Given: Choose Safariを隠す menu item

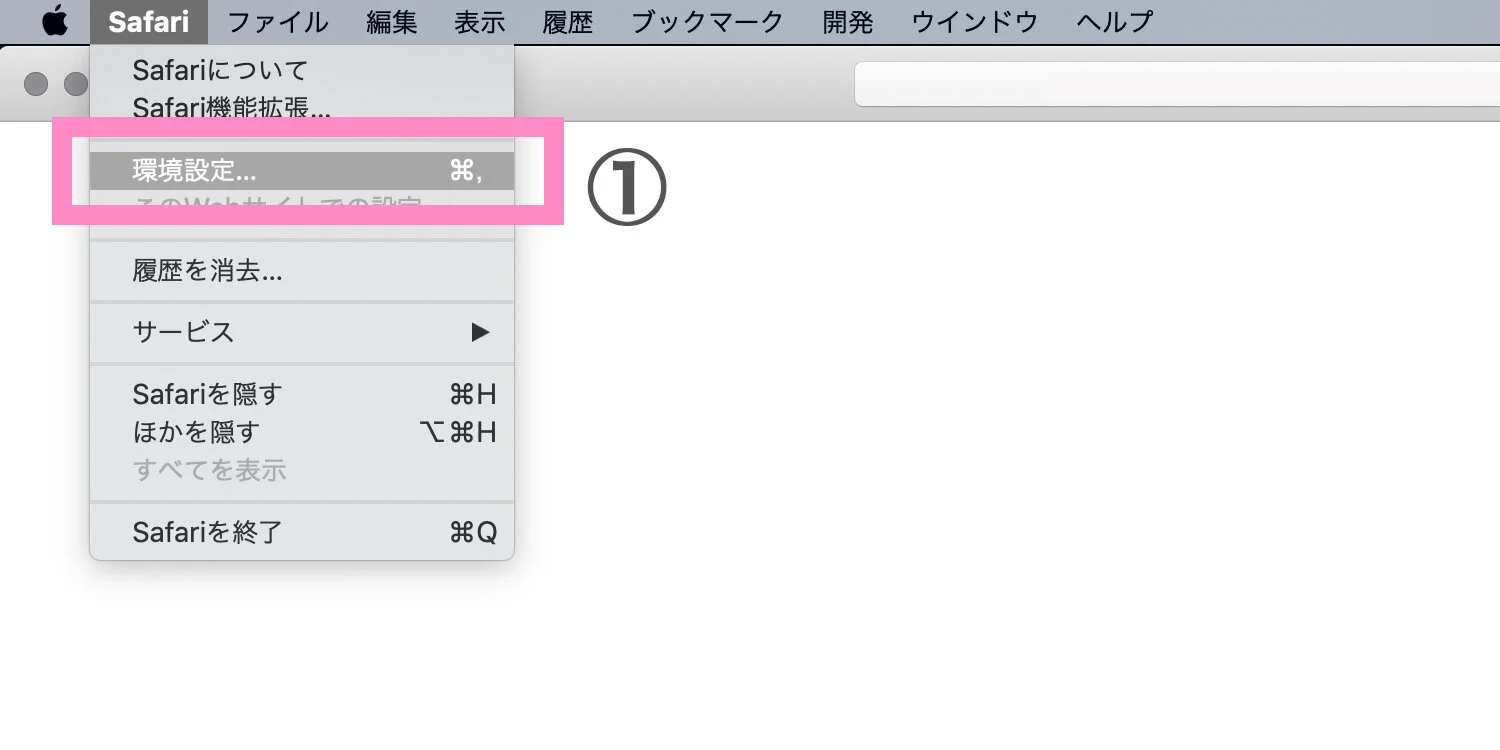Looking at the screenshot, I should click(x=302, y=394).
